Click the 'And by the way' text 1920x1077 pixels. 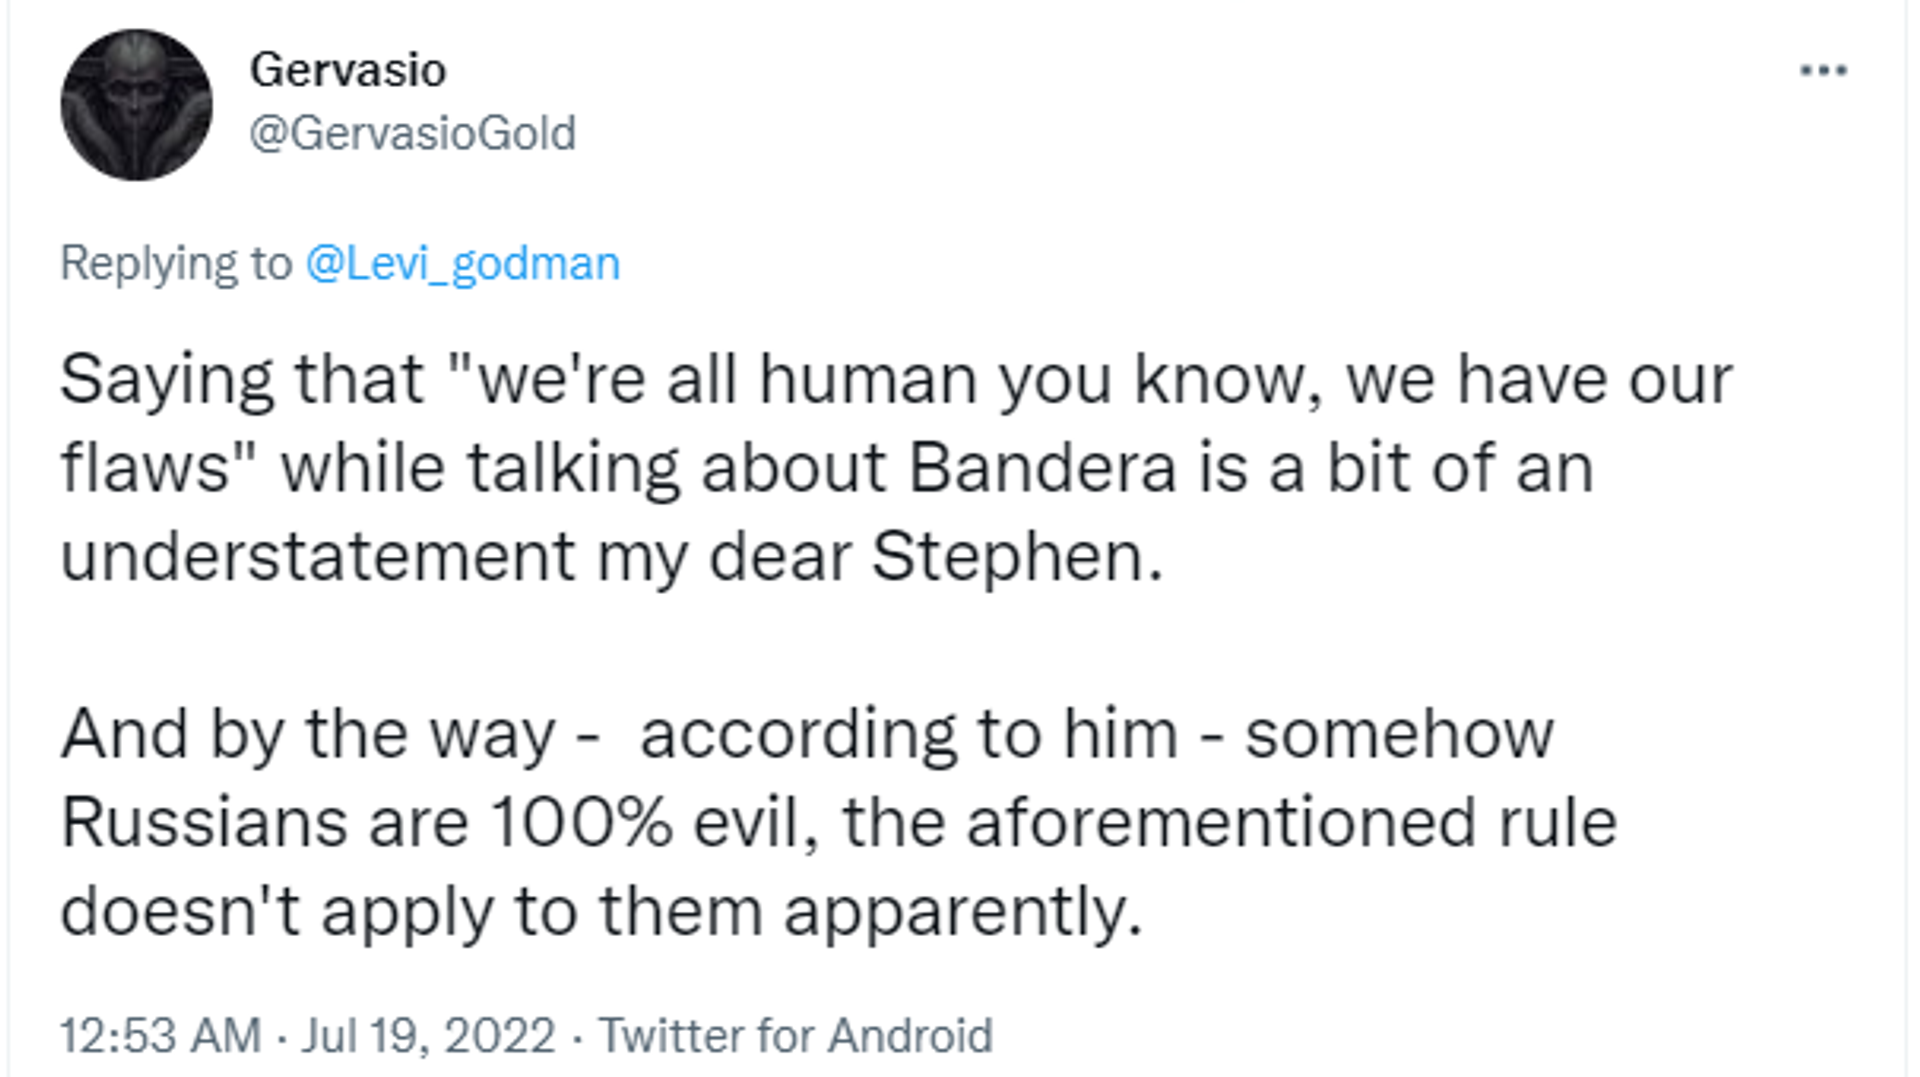308,735
